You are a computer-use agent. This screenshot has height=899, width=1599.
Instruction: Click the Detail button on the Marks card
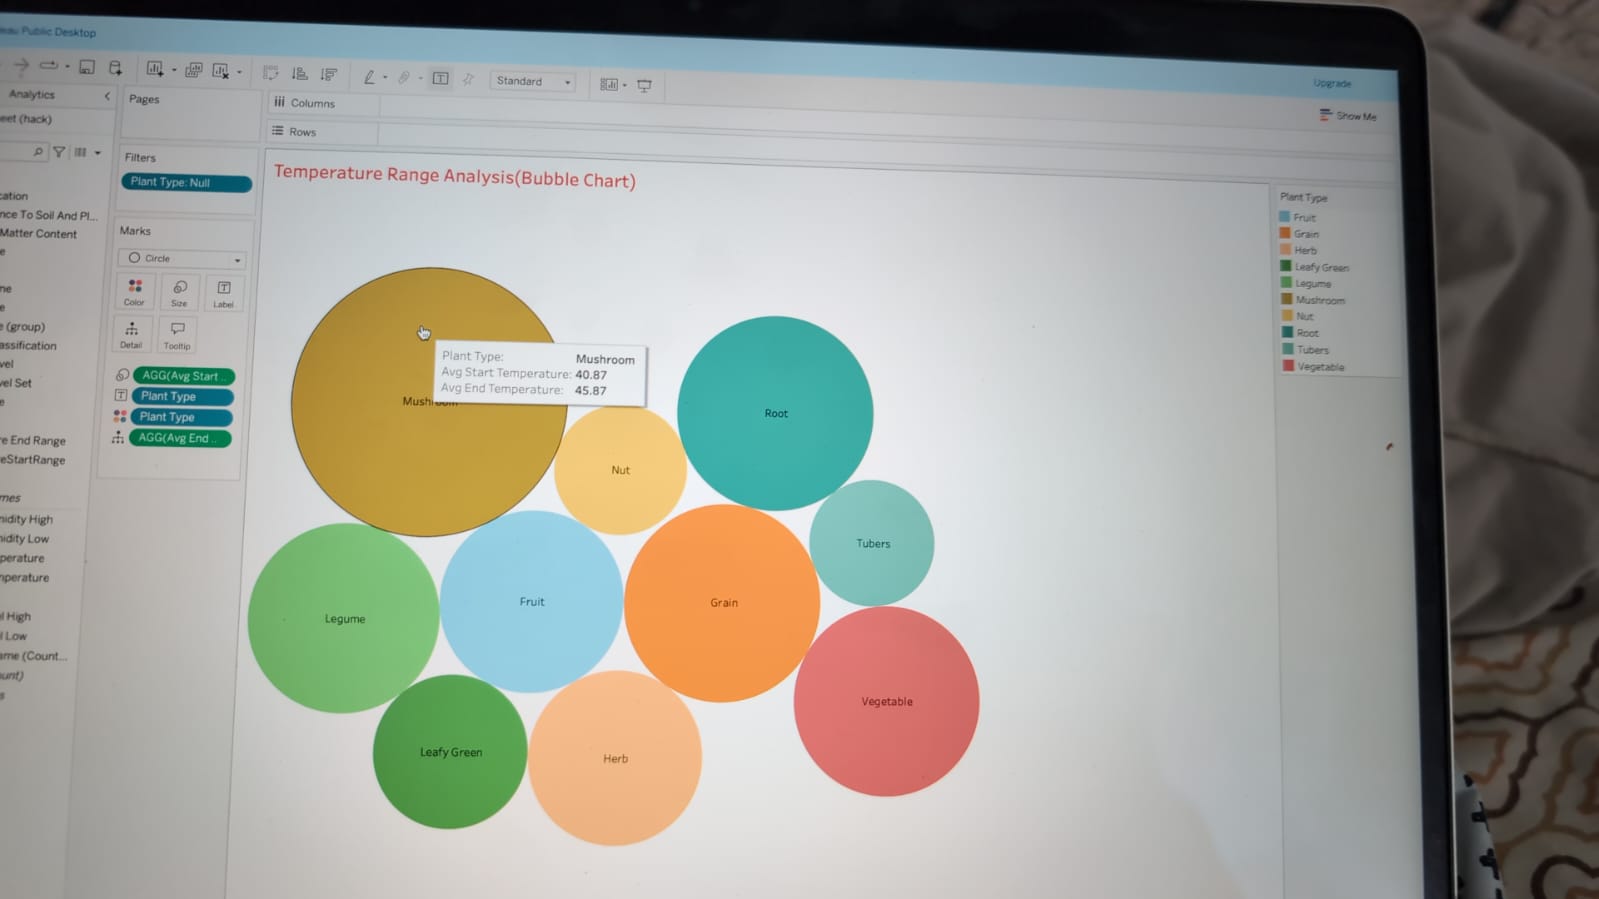pos(131,335)
